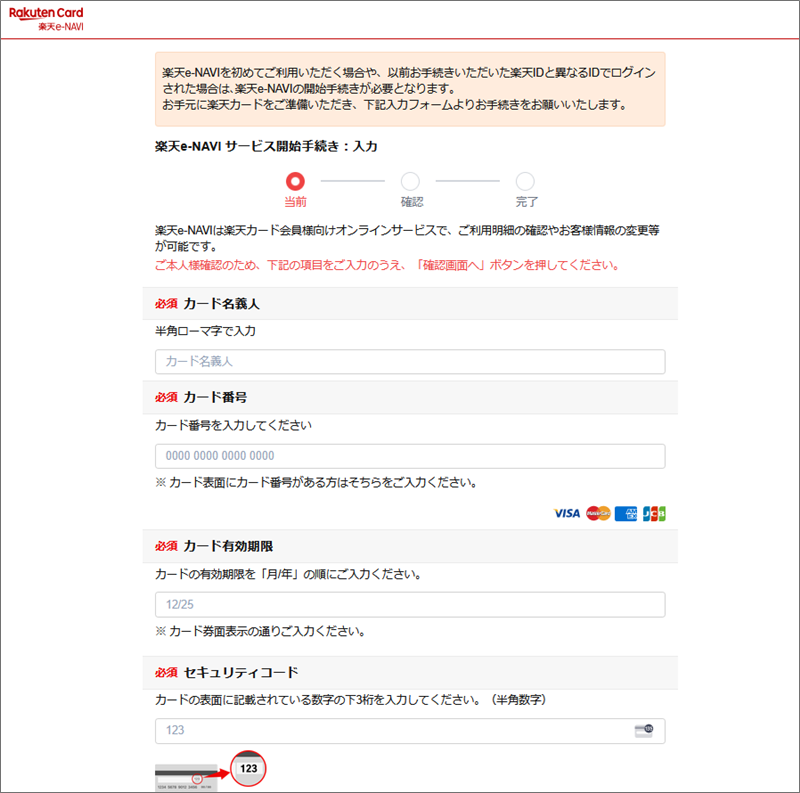800x793 pixels.
Task: Click the VISA card brand logo
Action: 567,513
